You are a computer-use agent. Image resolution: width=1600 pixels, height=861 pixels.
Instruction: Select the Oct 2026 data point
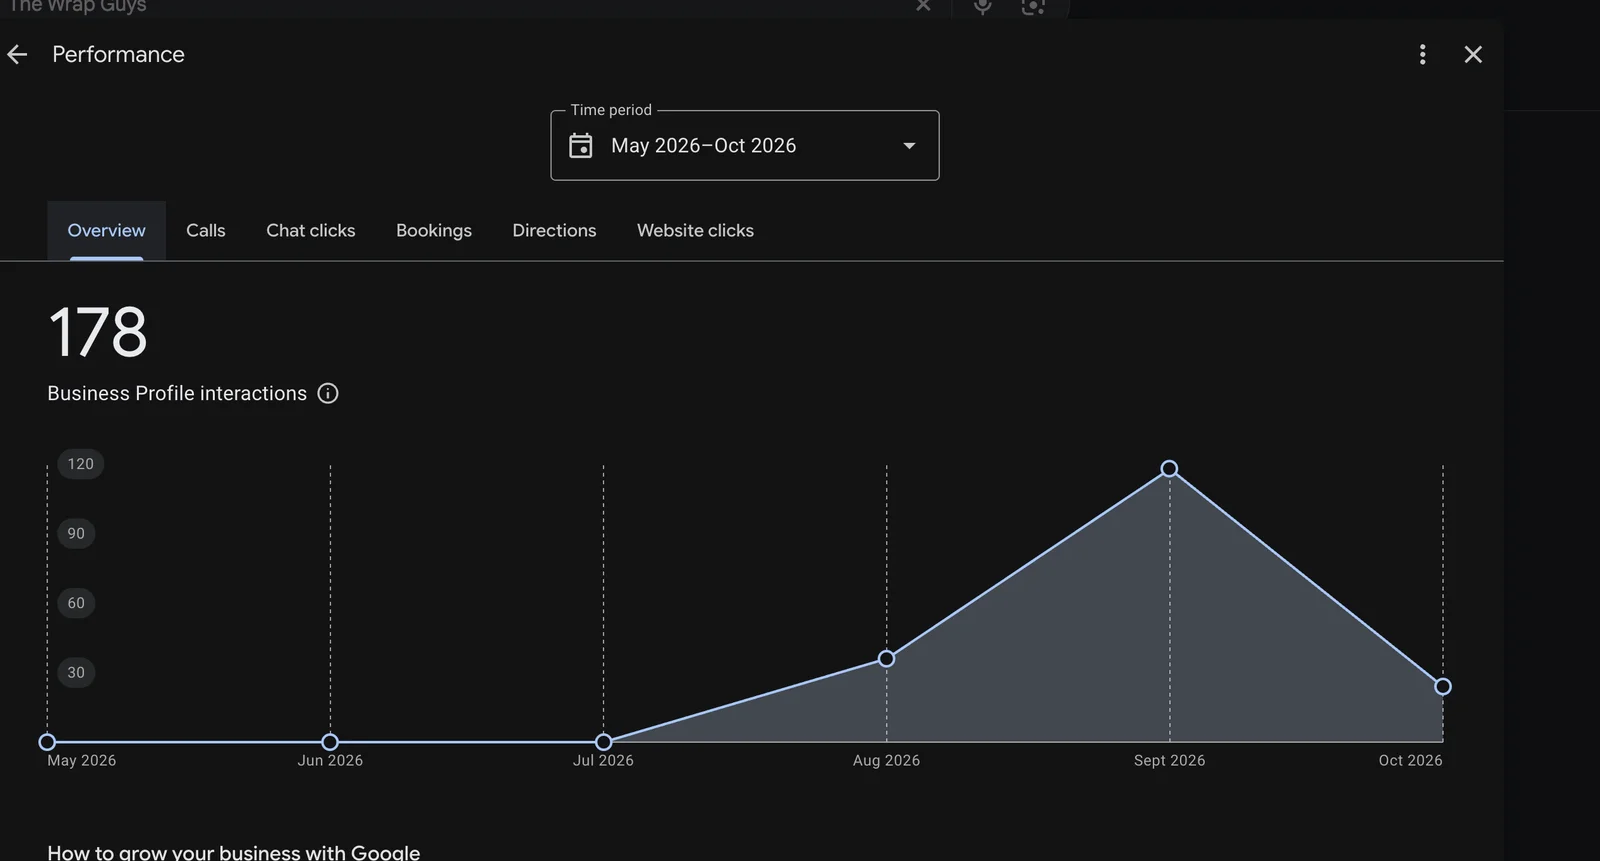tap(1443, 687)
